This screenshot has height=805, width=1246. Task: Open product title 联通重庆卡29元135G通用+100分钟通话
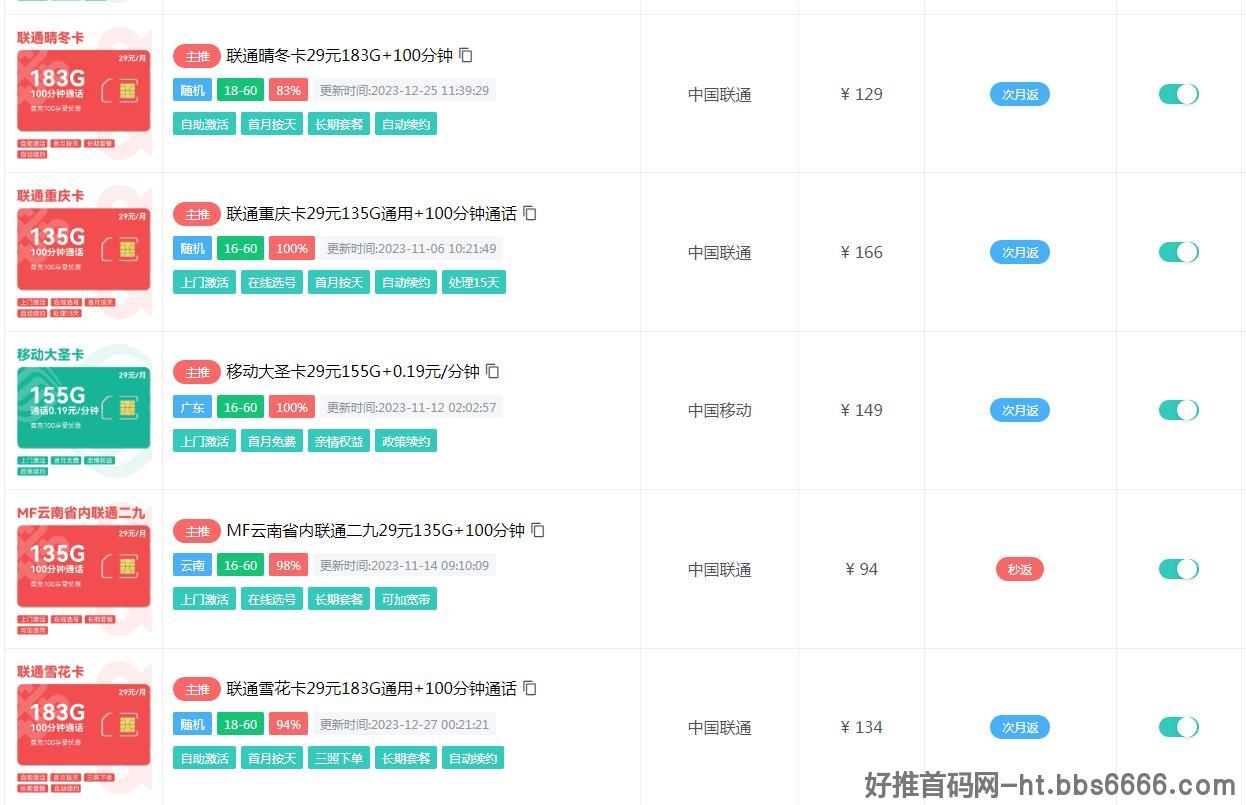coord(371,214)
